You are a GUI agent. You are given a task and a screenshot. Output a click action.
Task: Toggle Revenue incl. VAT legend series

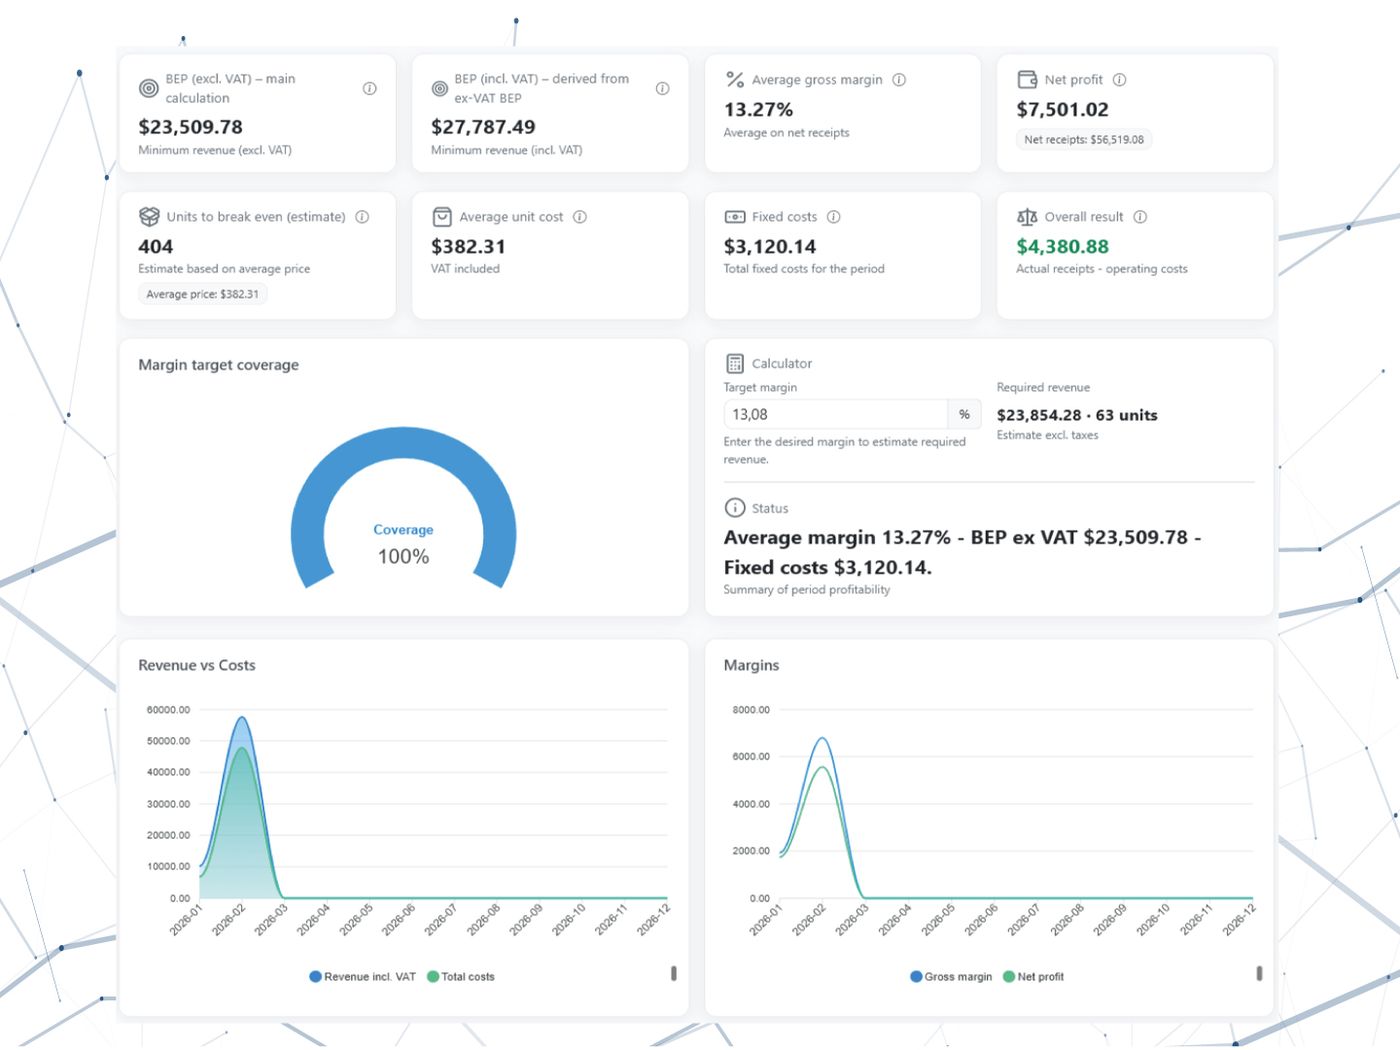362,977
